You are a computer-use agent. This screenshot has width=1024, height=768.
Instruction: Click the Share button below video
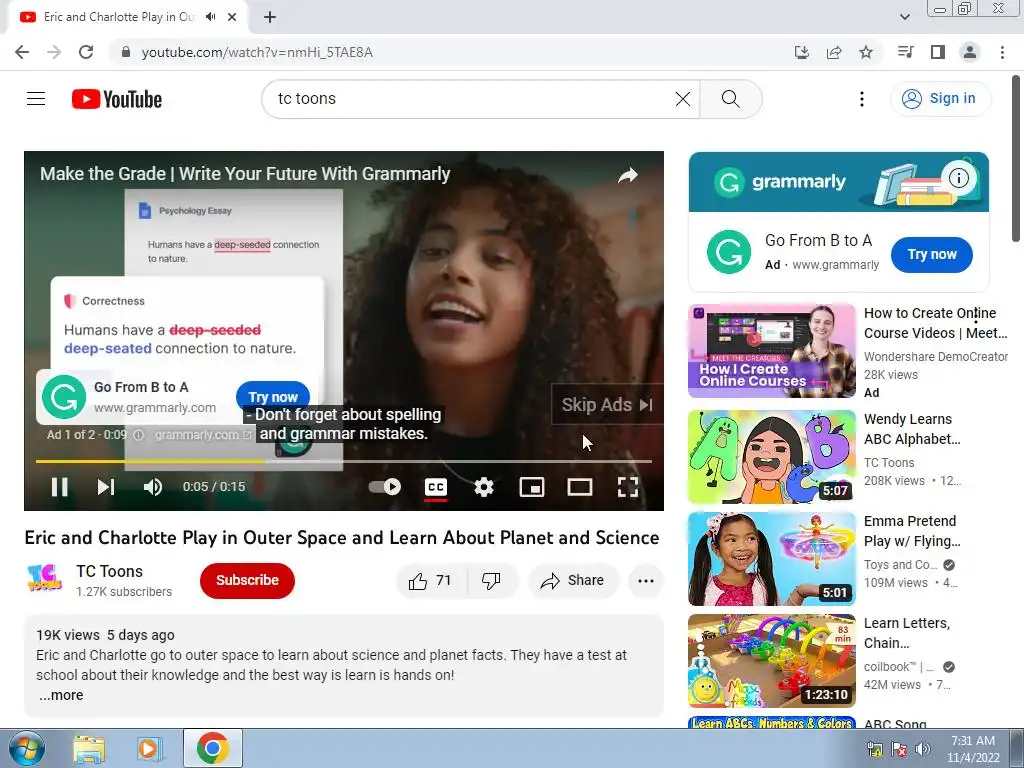pos(573,581)
